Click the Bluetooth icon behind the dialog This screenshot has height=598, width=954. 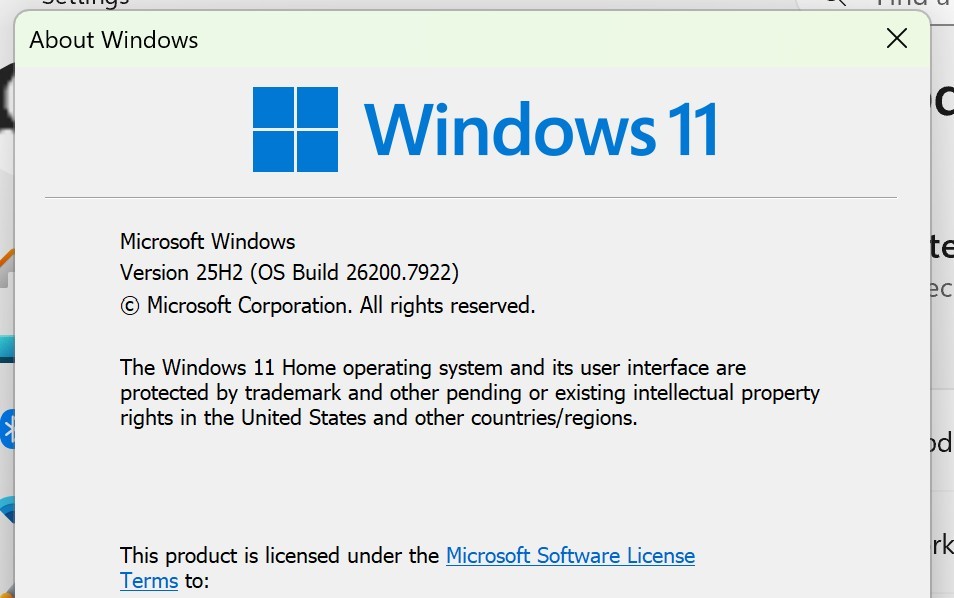(7, 429)
